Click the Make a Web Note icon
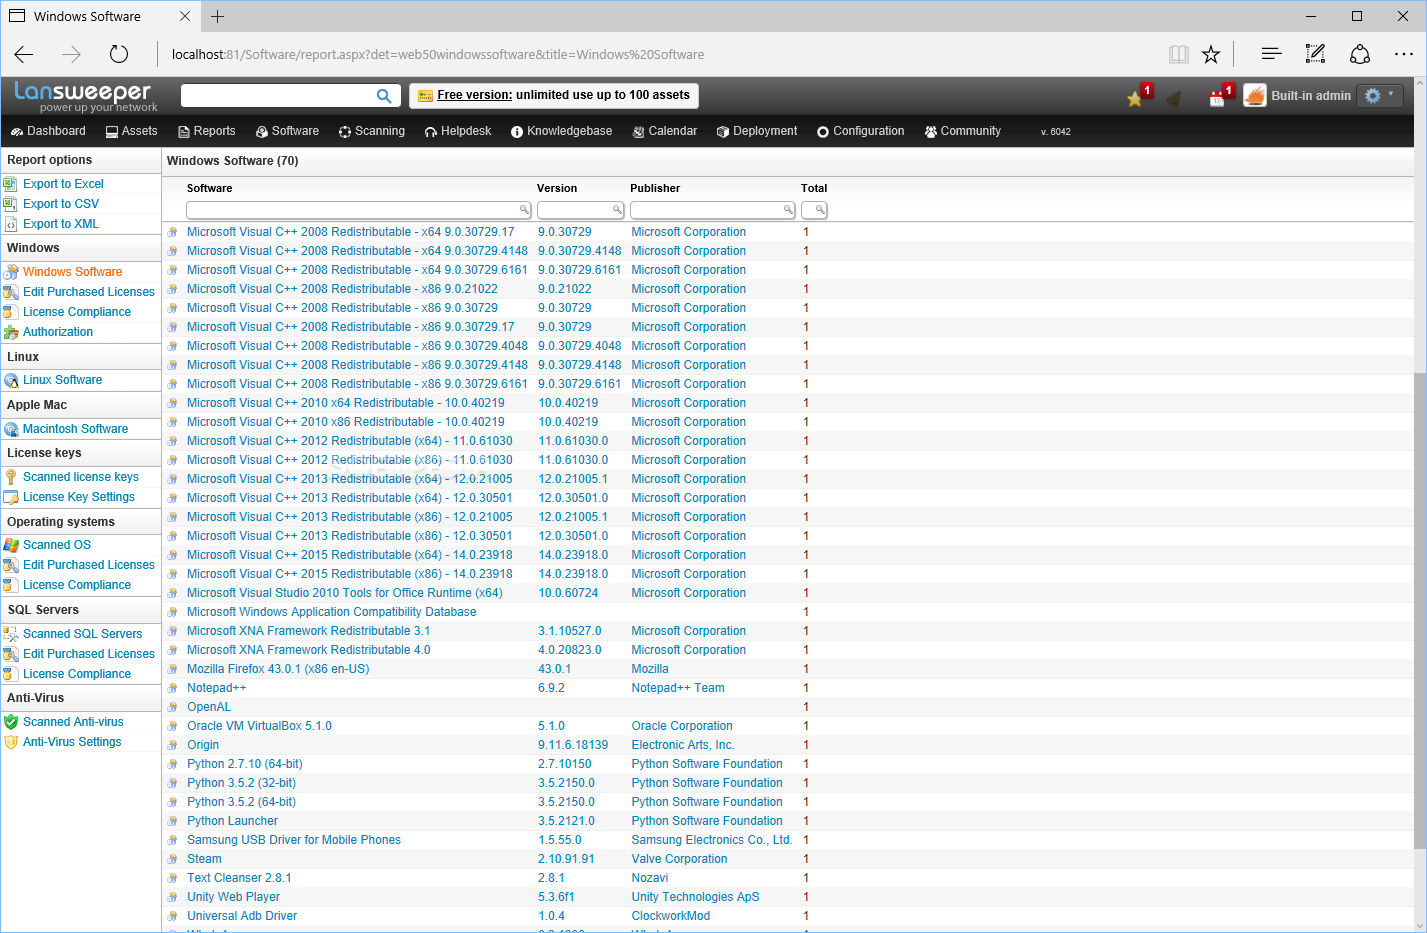 pos(1315,54)
